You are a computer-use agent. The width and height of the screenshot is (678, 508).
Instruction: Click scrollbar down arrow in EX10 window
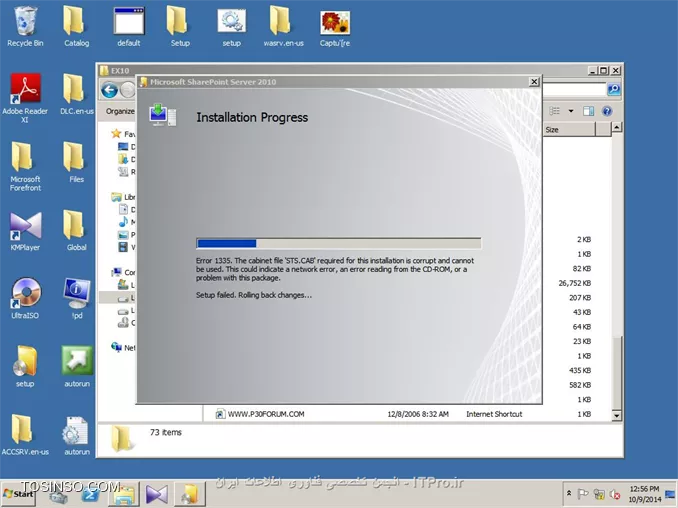tap(617, 415)
